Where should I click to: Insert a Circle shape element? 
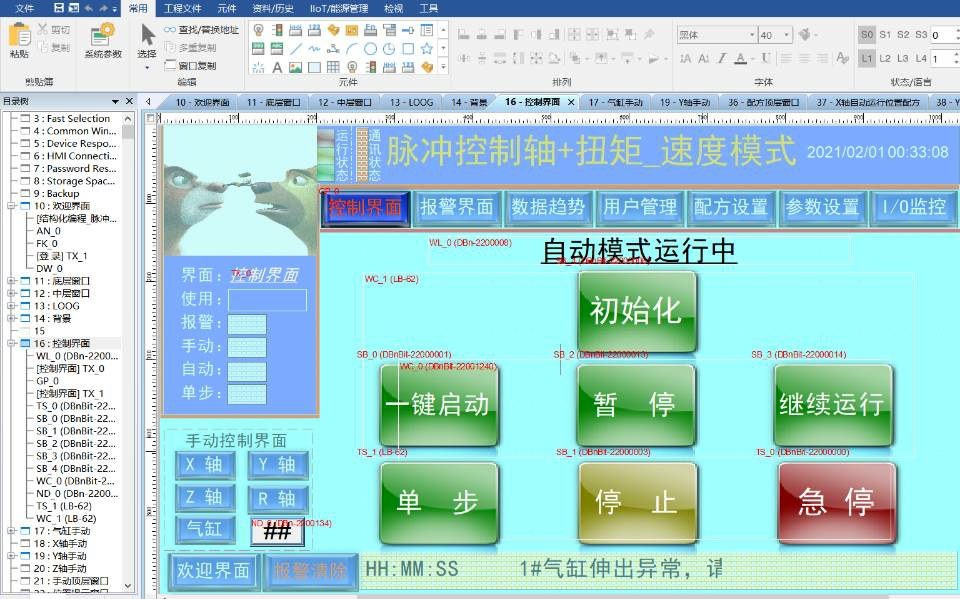(x=370, y=48)
